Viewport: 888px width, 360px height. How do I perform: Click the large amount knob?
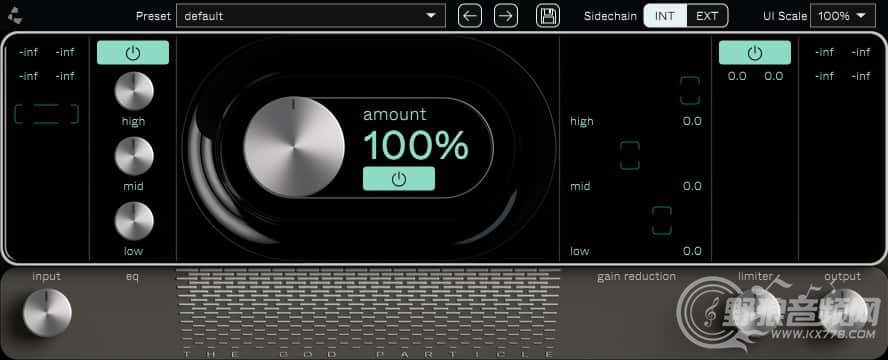[x=294, y=147]
